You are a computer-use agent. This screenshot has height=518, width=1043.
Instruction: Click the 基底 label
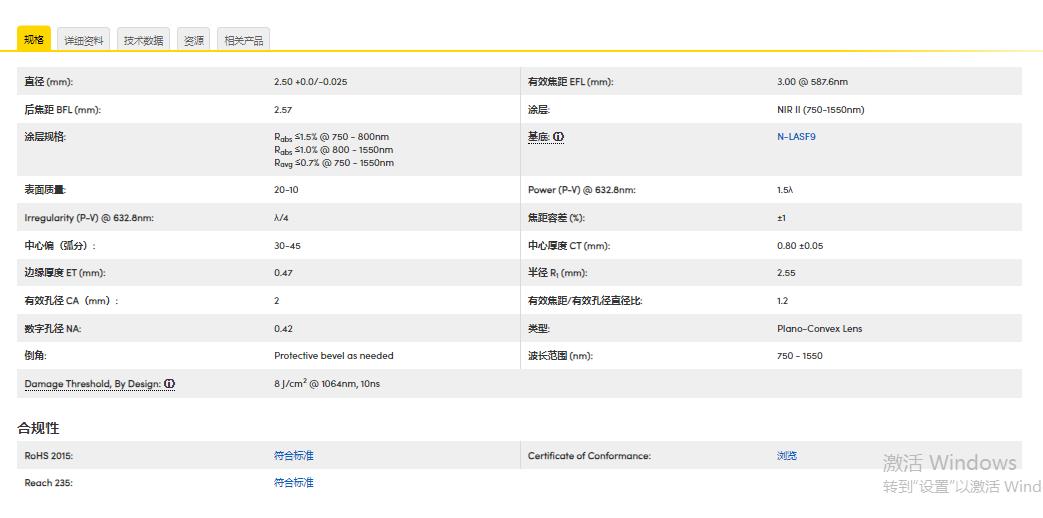(539, 137)
